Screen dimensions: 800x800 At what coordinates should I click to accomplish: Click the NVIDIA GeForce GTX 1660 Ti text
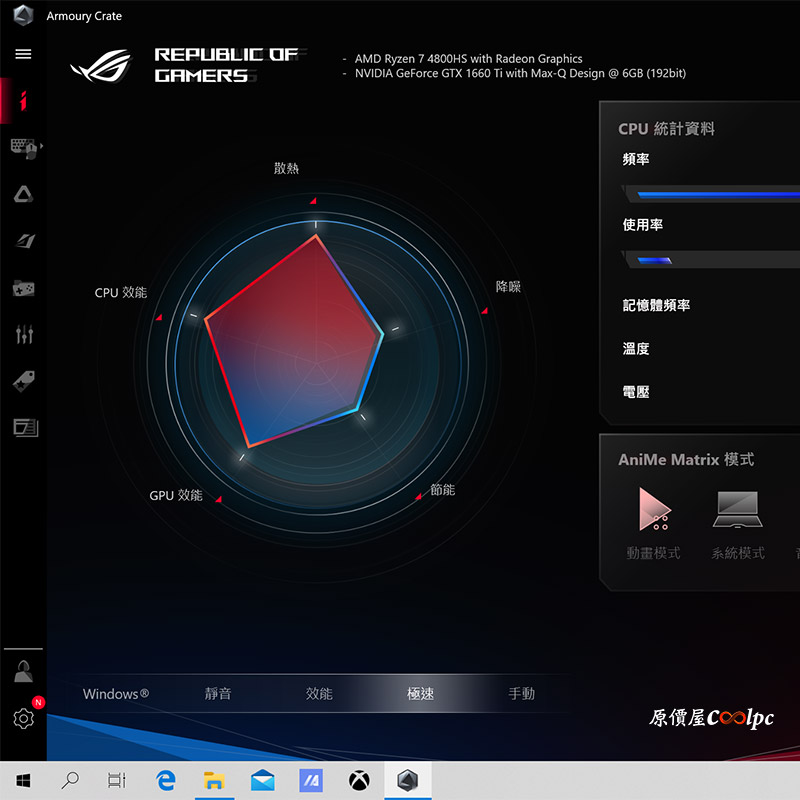coord(520,73)
